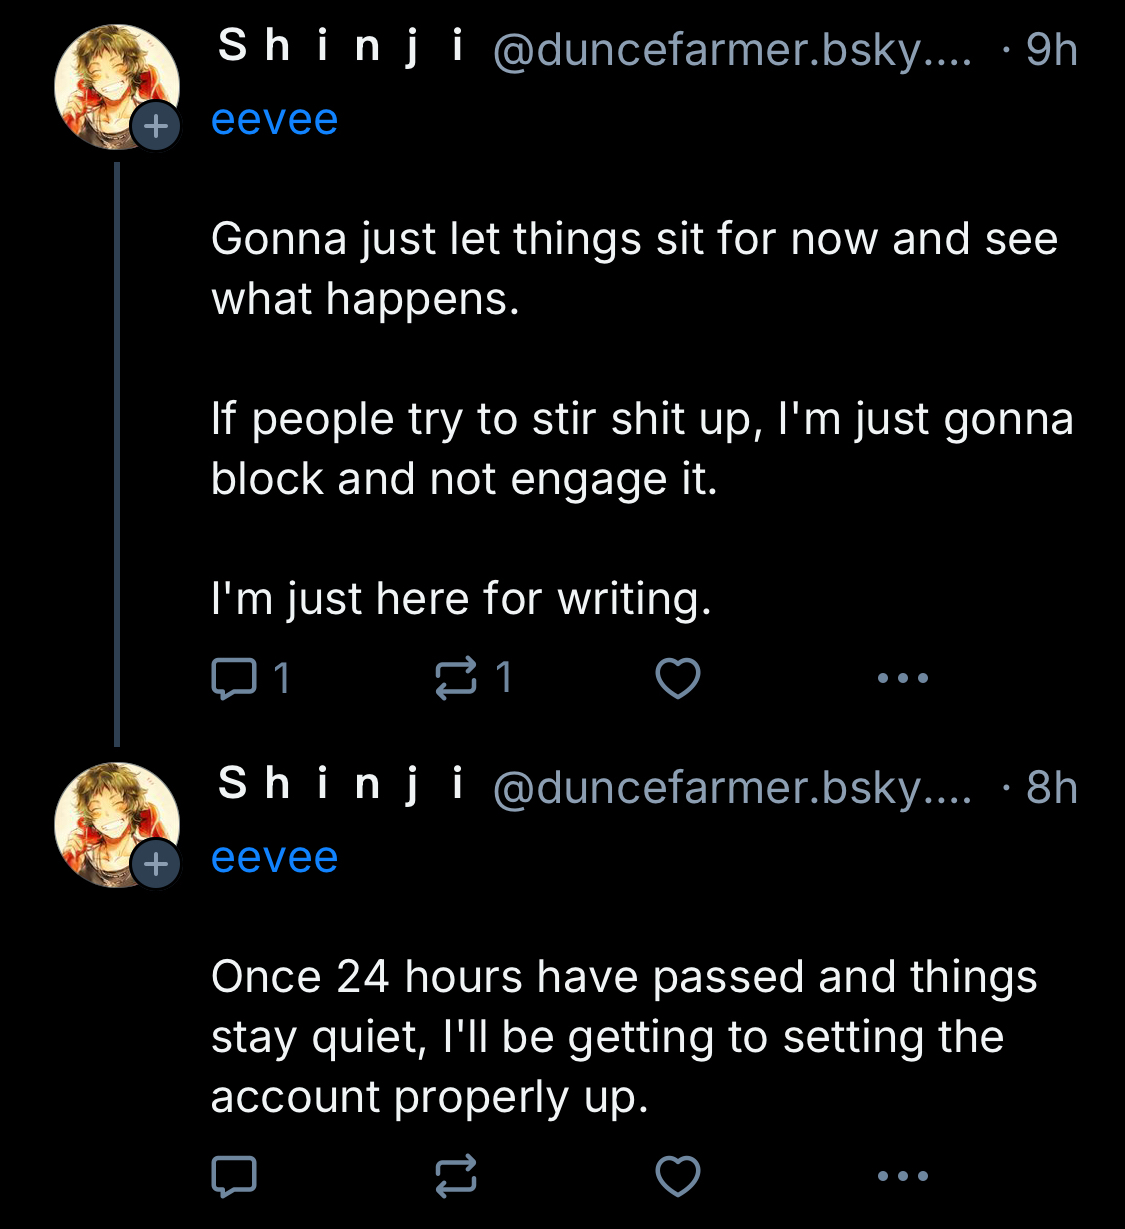Open the 'eevee' link in the second post
Viewport: 1125px width, 1229px height.
click(x=274, y=858)
